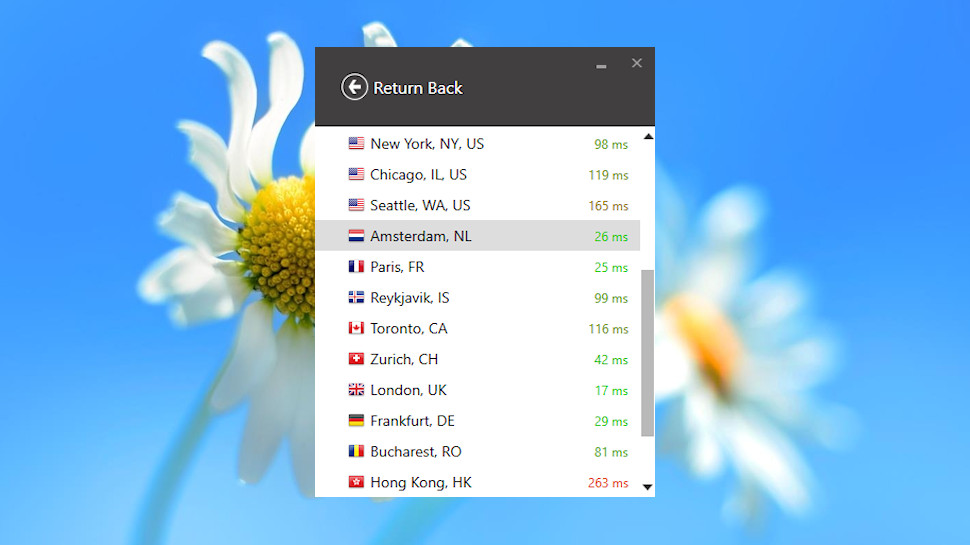Click the Hong Kong flag icon
The width and height of the screenshot is (970, 545).
356,482
